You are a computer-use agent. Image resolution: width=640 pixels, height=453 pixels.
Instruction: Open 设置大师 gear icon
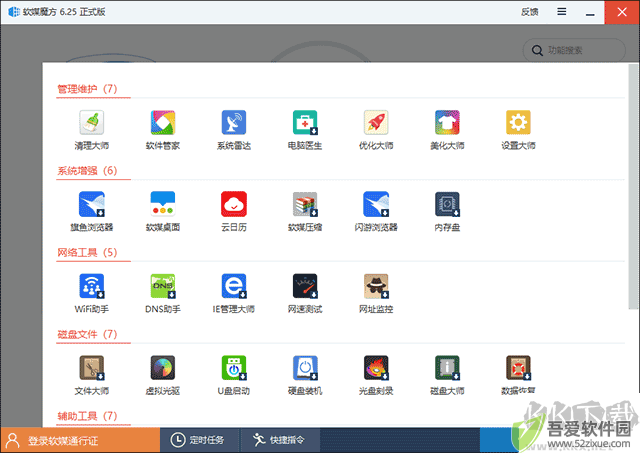[518, 122]
